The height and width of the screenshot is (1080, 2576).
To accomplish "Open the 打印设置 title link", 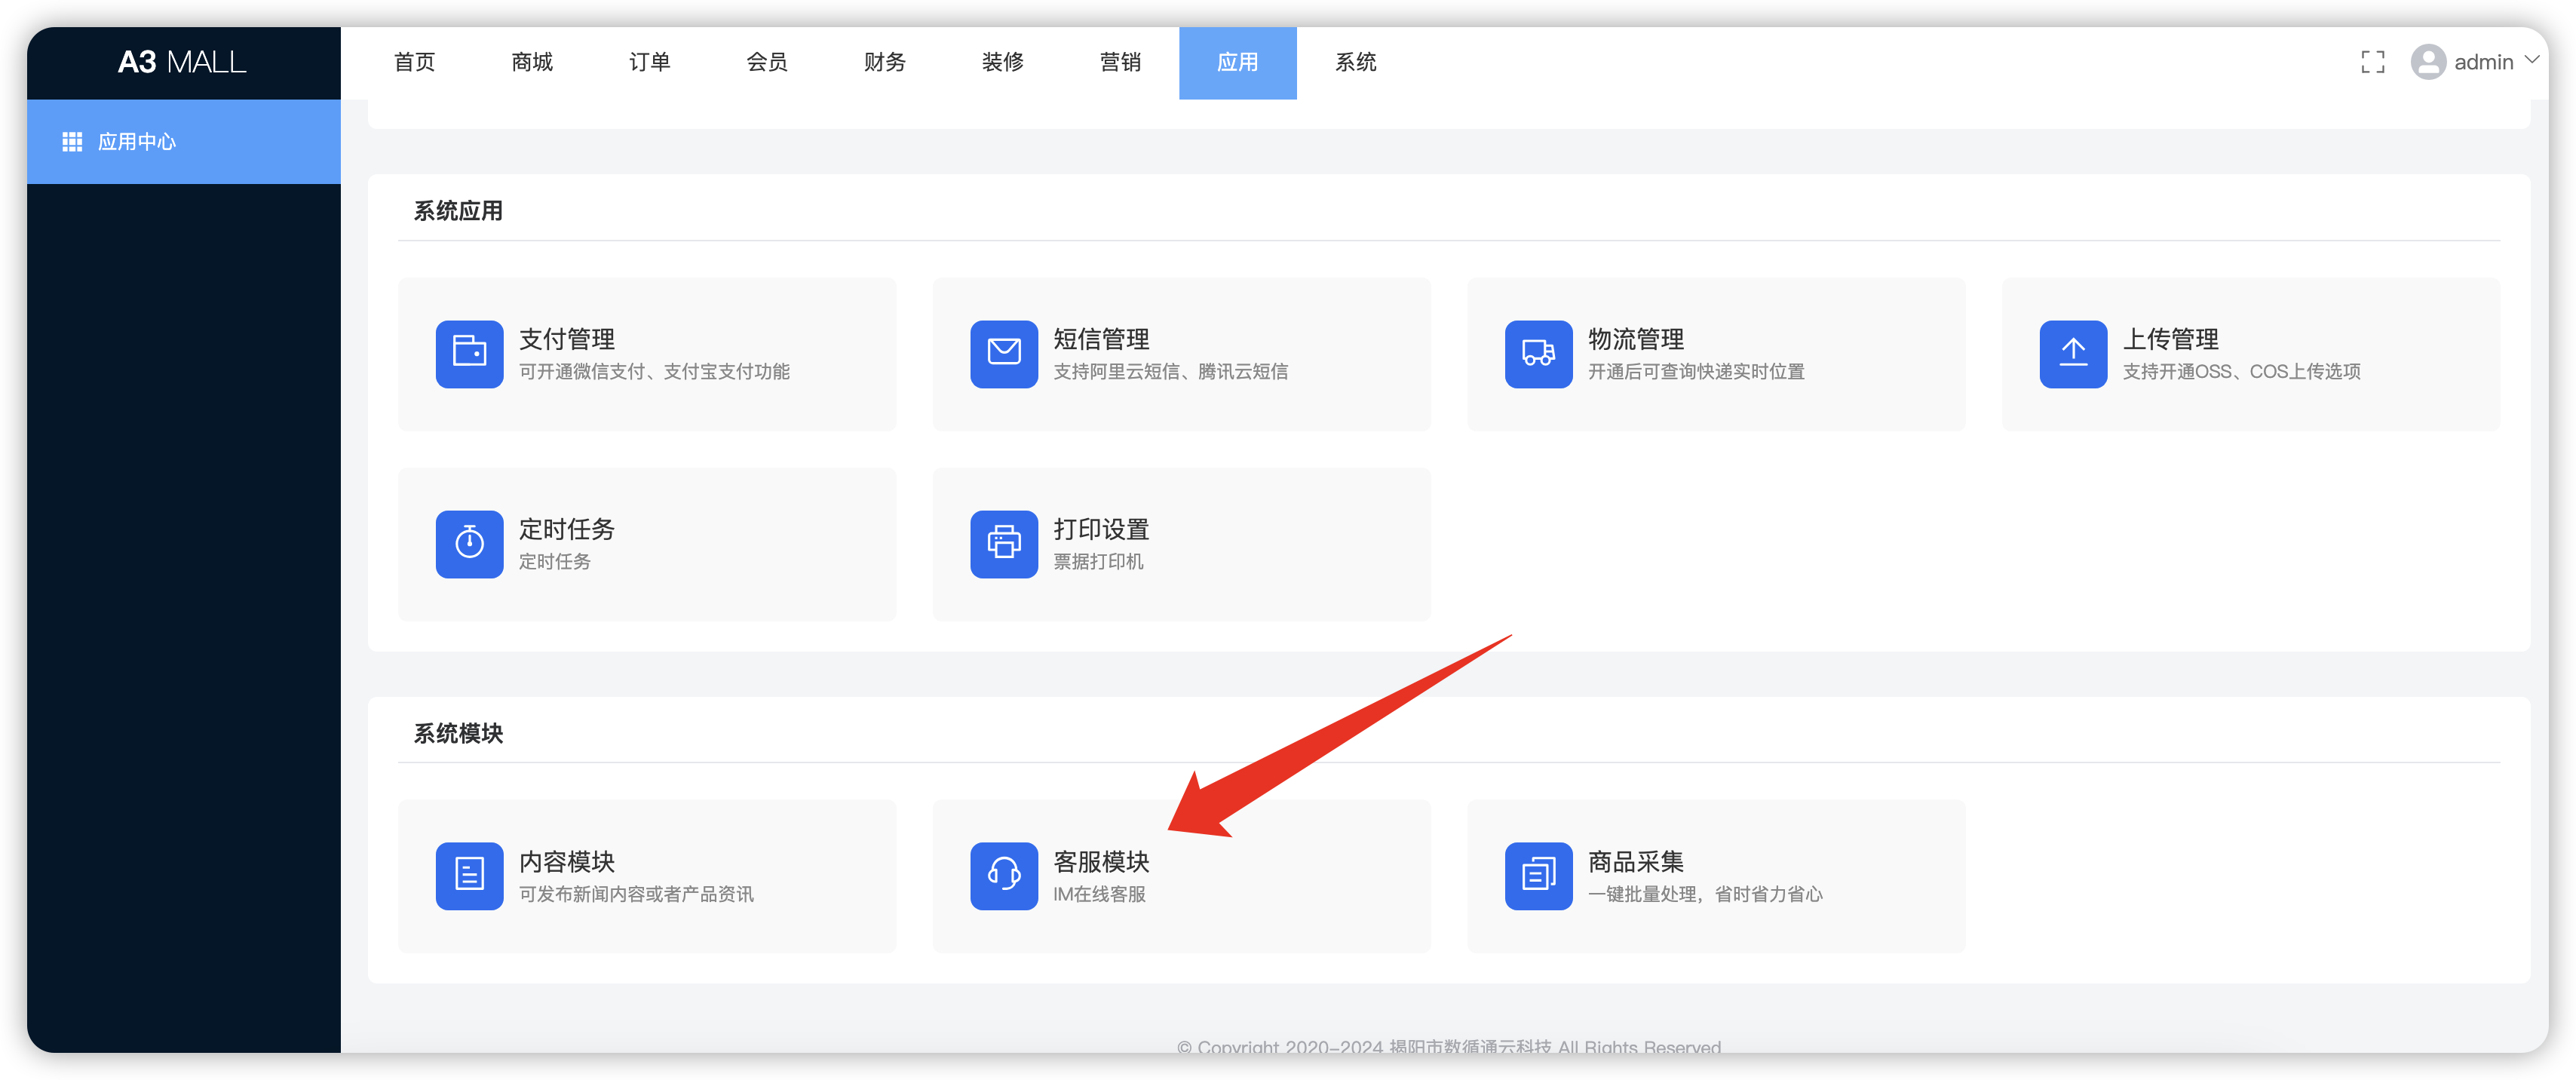I will pos(1101,529).
